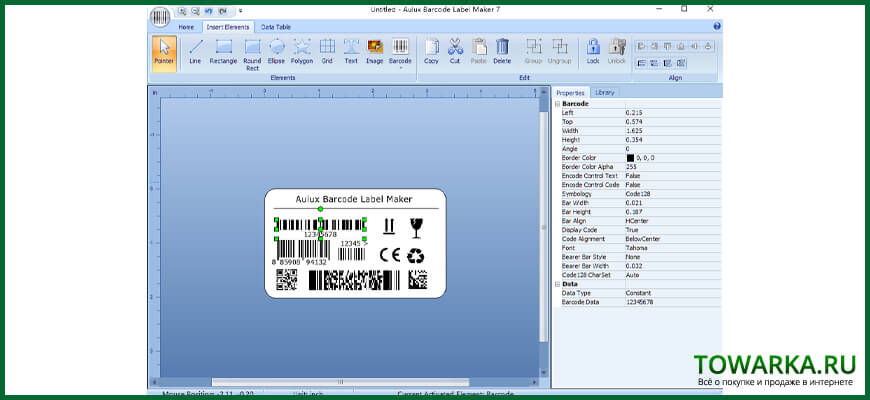Select the Text element tool
Screen dimensions: 870x400
tap(351, 52)
